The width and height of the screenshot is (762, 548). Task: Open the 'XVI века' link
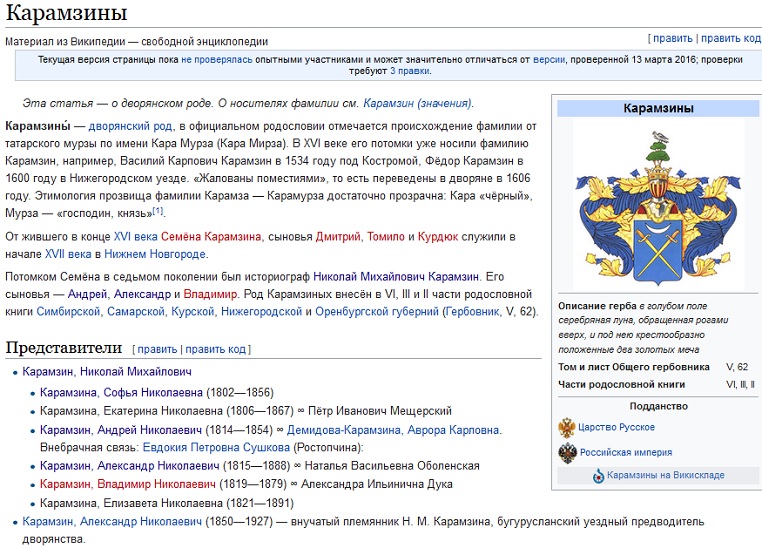136,237
